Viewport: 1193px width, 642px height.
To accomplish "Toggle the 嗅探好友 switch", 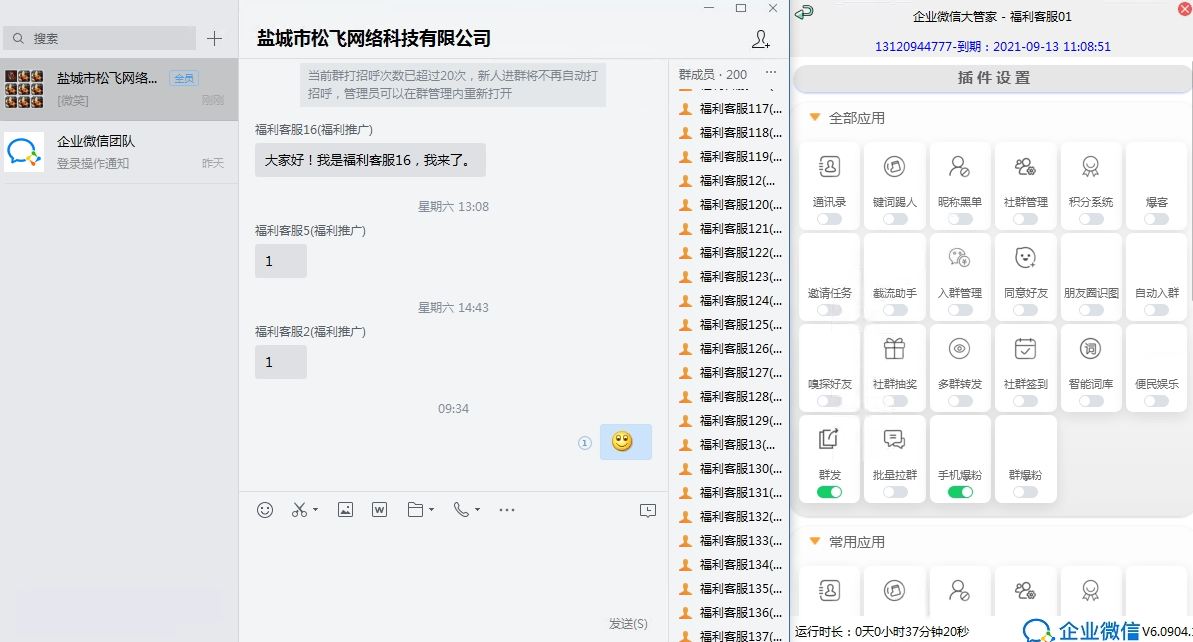I will point(829,401).
